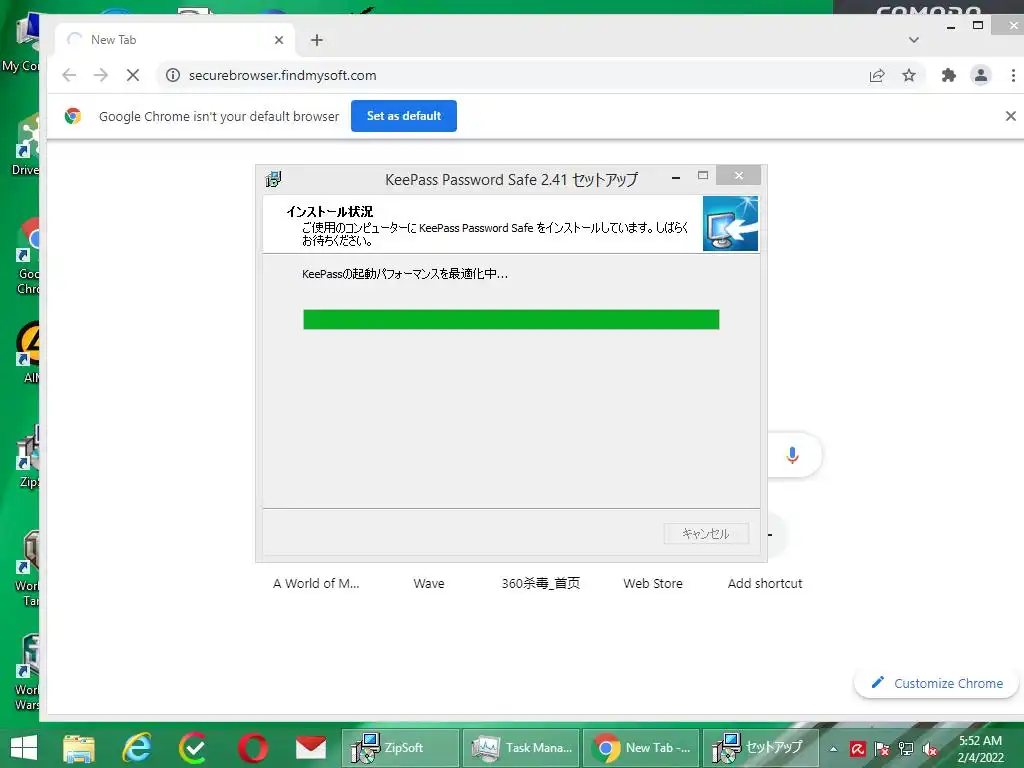Switch to ZipSoft taskbar window

click(x=400, y=748)
